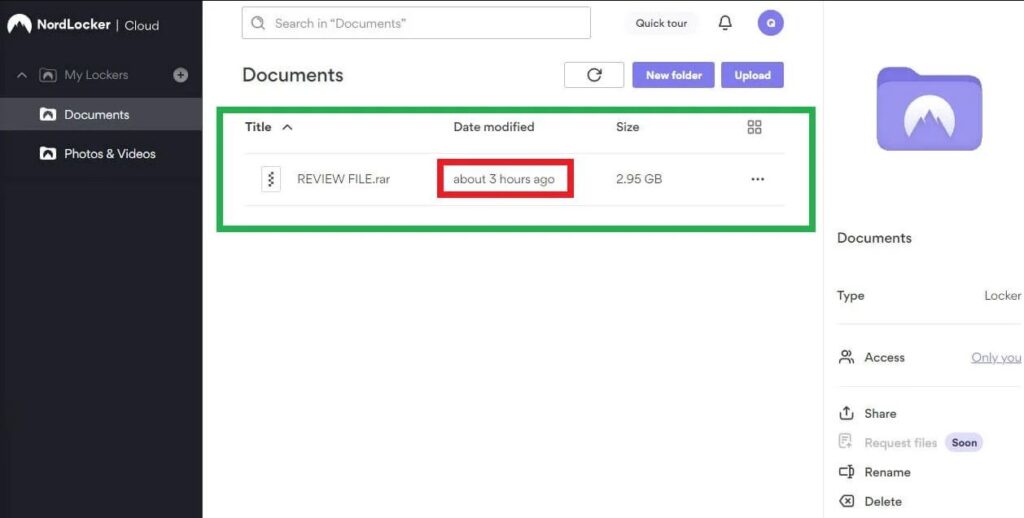Choose Delete in the details panel
1024x518 pixels.
tap(883, 502)
